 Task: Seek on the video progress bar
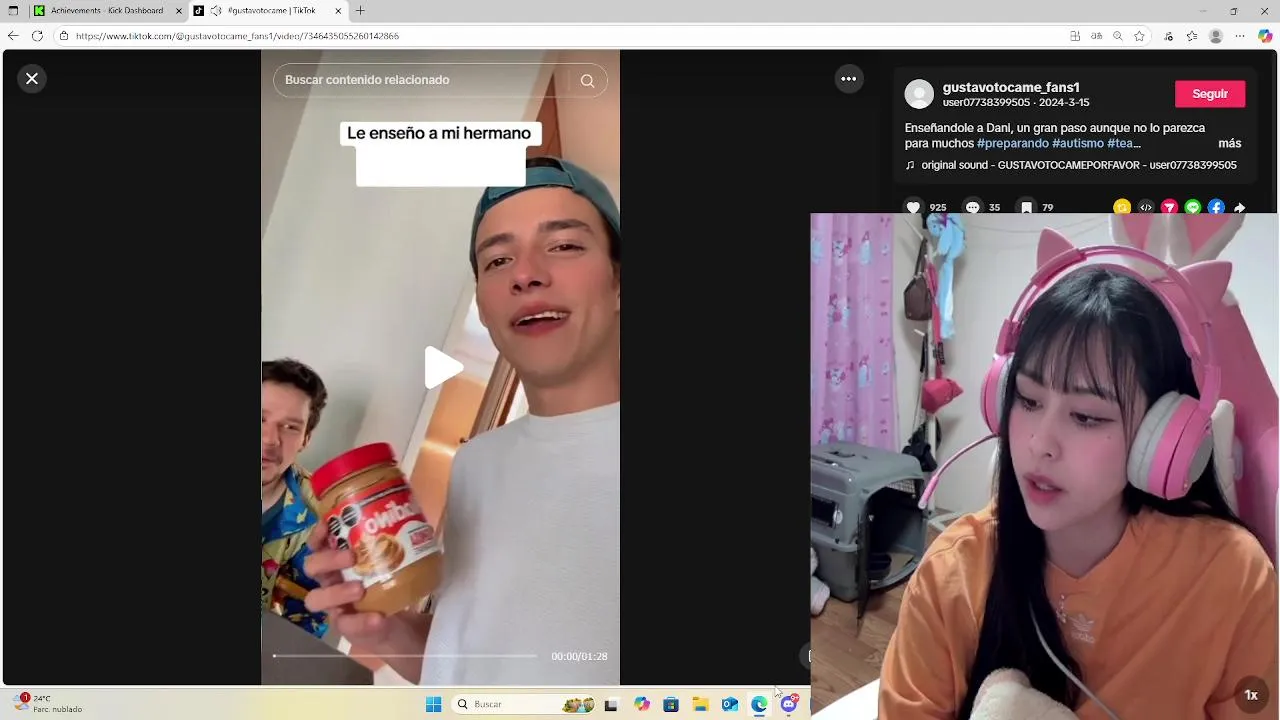coord(405,656)
